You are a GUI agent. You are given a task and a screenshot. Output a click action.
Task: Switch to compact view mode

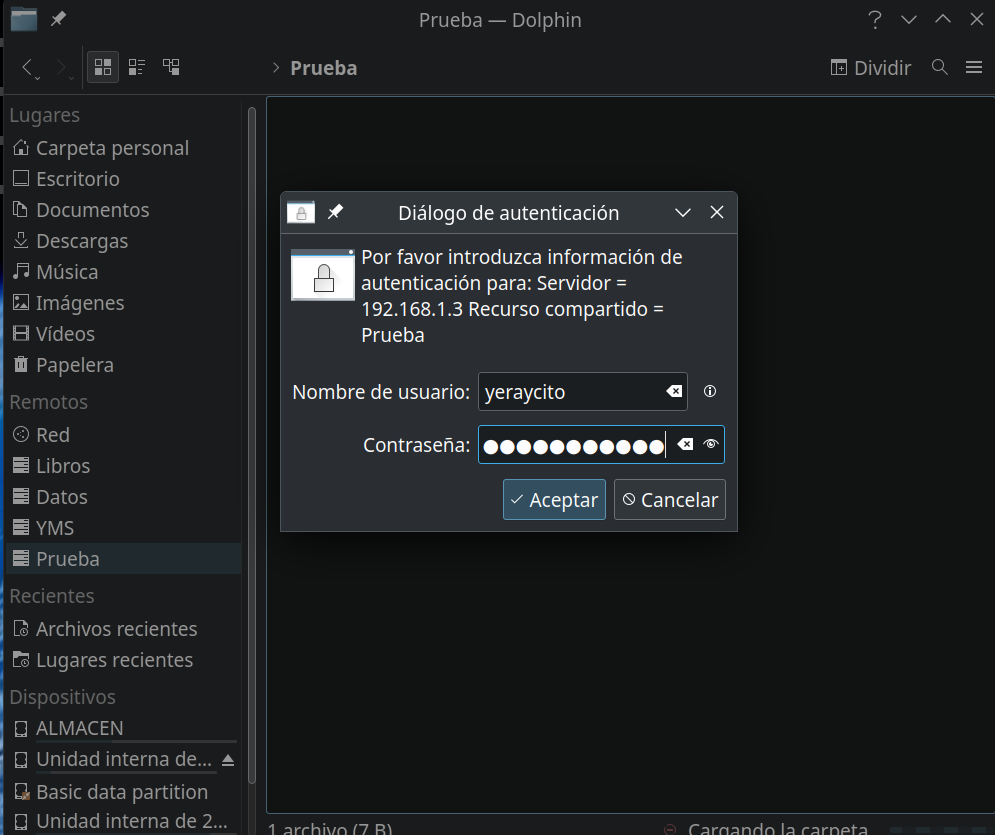(137, 67)
